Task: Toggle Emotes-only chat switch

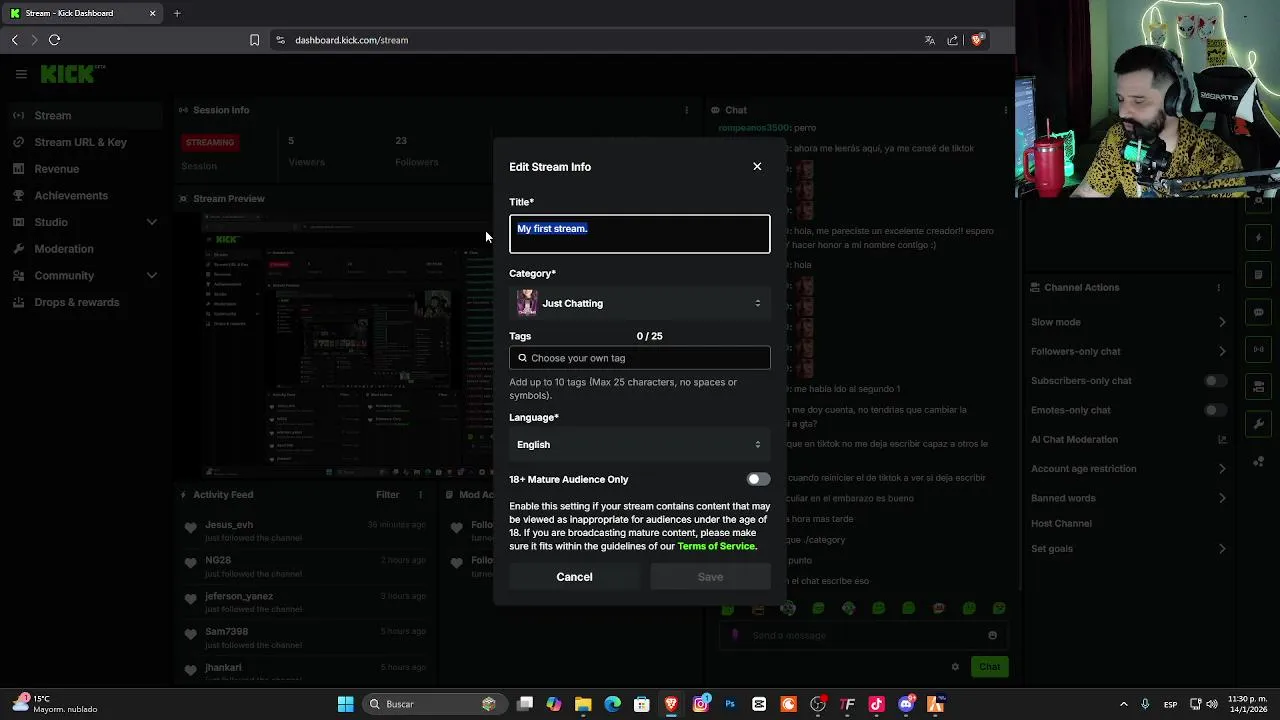Action: point(1214,410)
